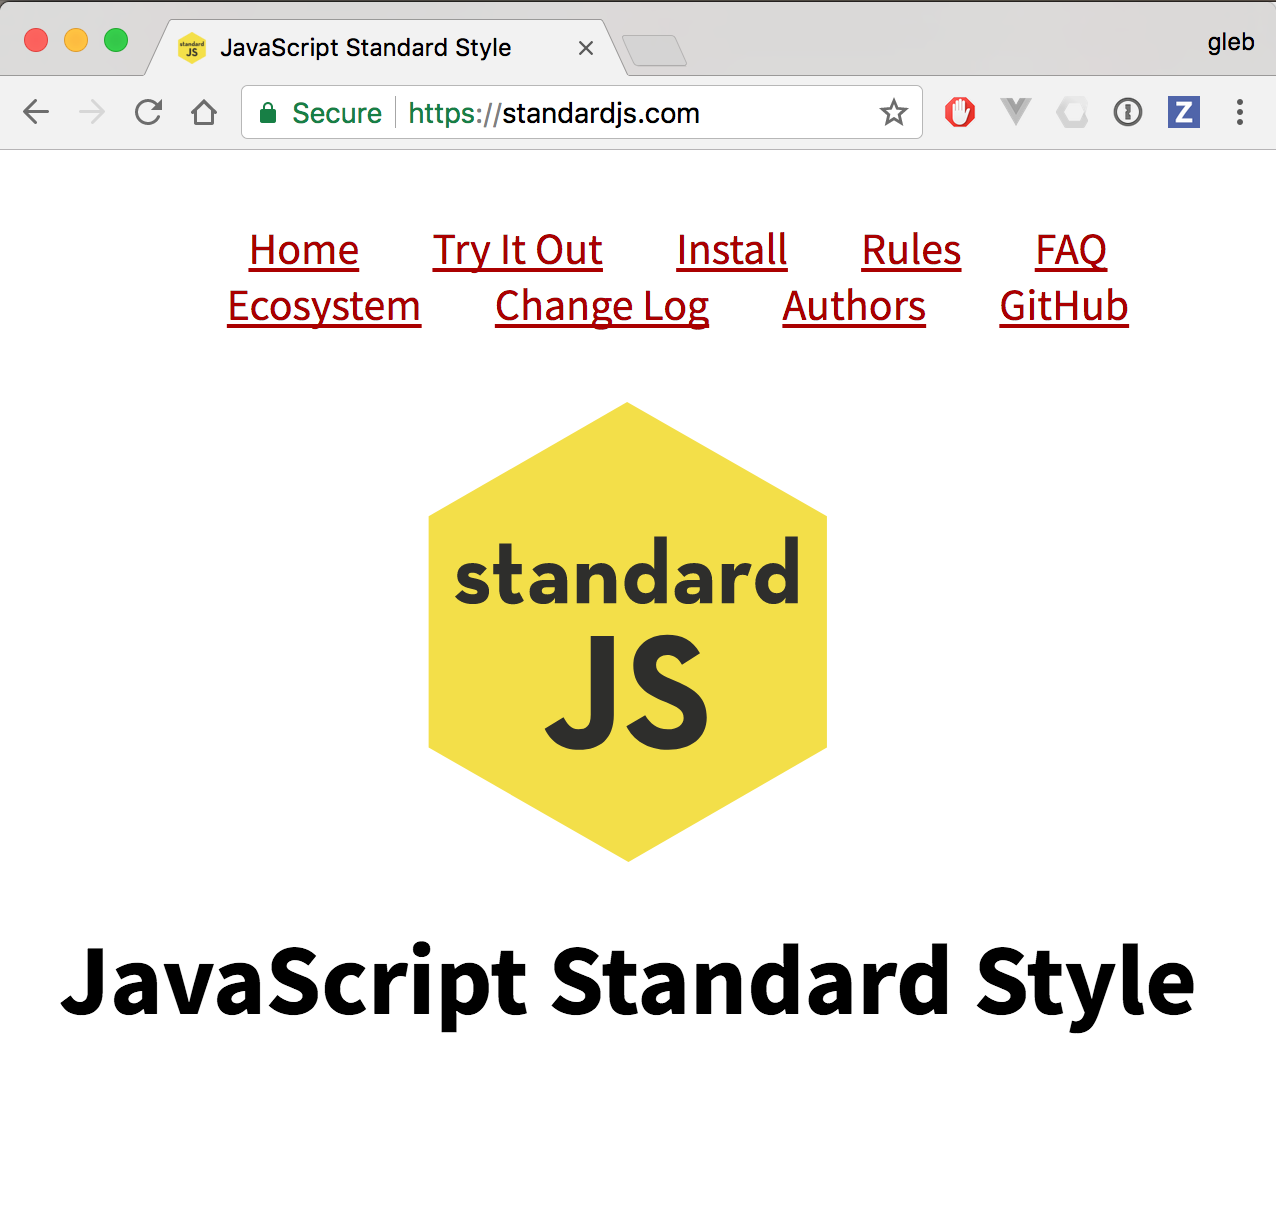
Task: Click the green lock Secure indicator
Action: click(320, 113)
